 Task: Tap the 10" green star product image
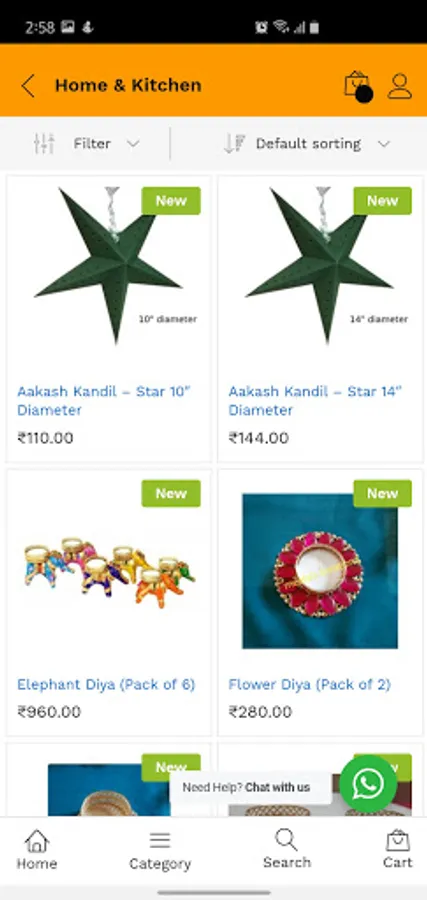point(109,267)
